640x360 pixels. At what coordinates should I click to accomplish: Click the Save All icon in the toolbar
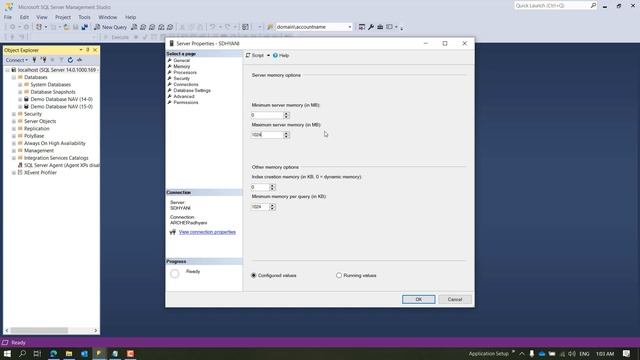84,27
